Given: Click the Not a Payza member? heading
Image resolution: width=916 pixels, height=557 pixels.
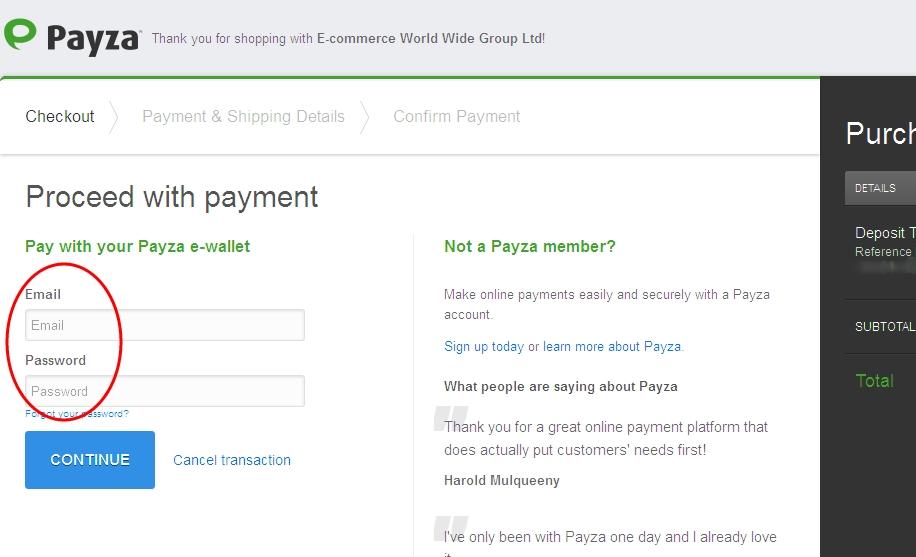Looking at the screenshot, I should tap(530, 246).
